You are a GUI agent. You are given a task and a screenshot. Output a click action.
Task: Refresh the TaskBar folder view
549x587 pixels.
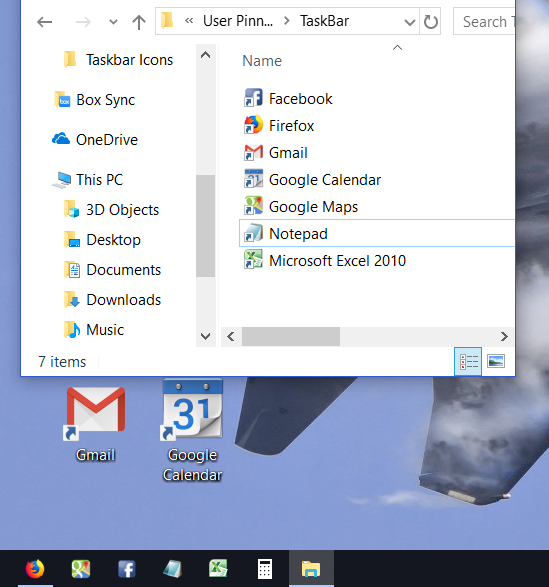(x=430, y=22)
